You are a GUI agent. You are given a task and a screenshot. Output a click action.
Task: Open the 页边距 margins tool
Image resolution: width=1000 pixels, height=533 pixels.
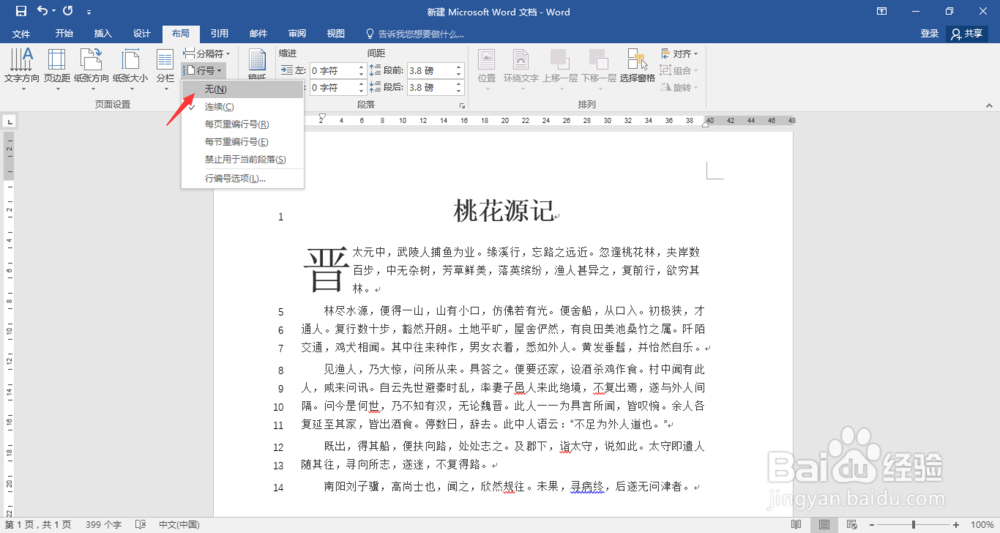[x=57, y=69]
